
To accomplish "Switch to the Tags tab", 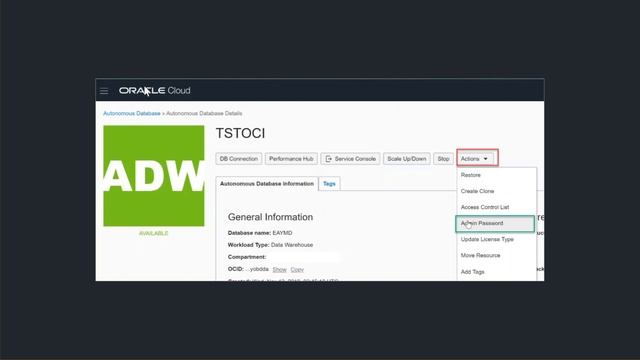I will tap(329, 184).
